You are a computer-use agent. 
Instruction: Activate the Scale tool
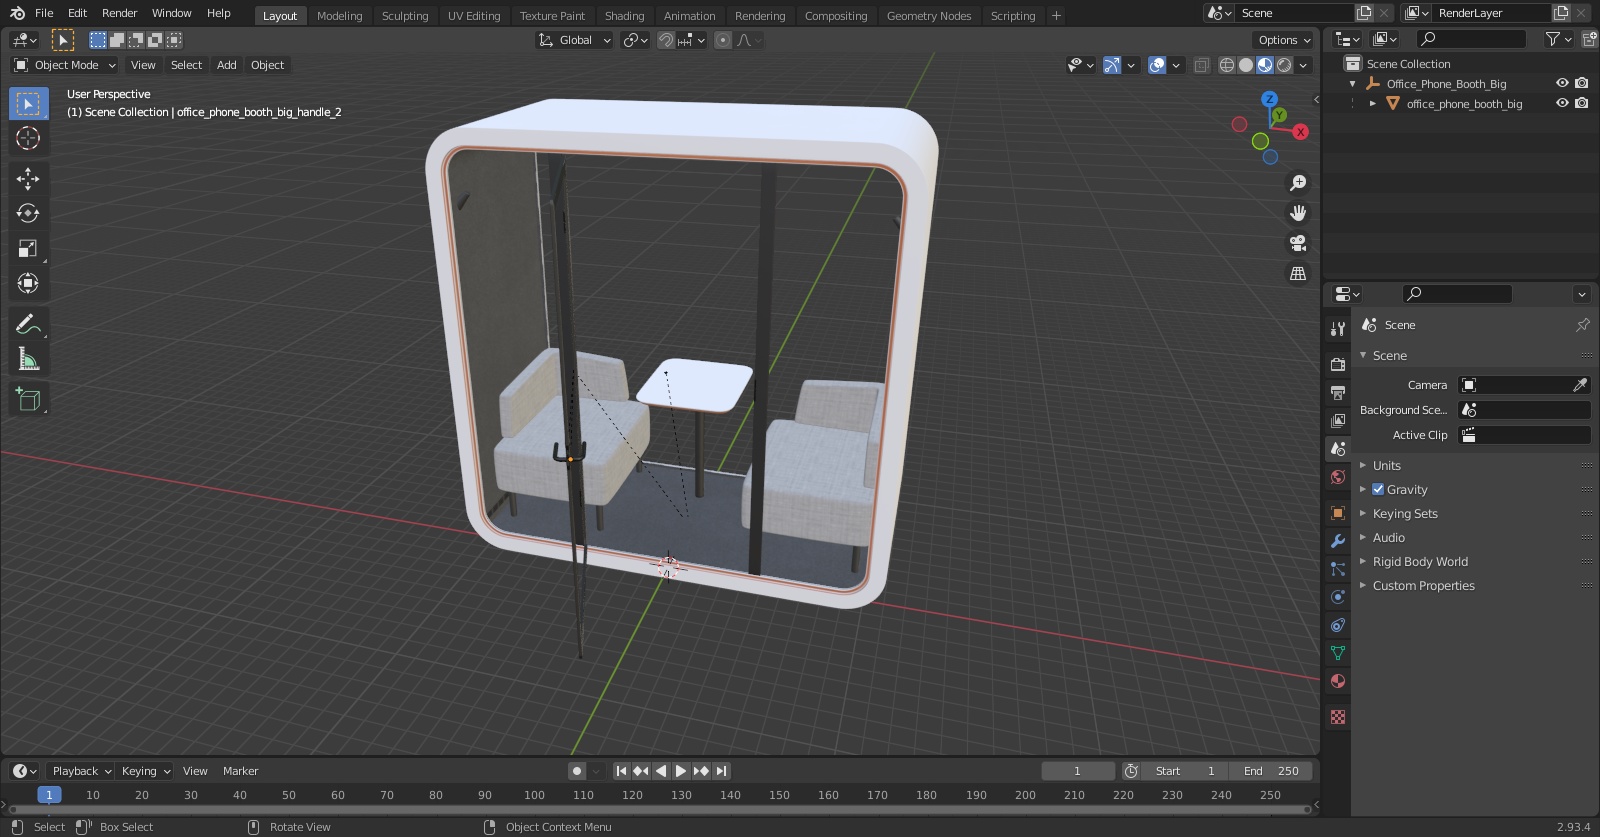(x=28, y=248)
